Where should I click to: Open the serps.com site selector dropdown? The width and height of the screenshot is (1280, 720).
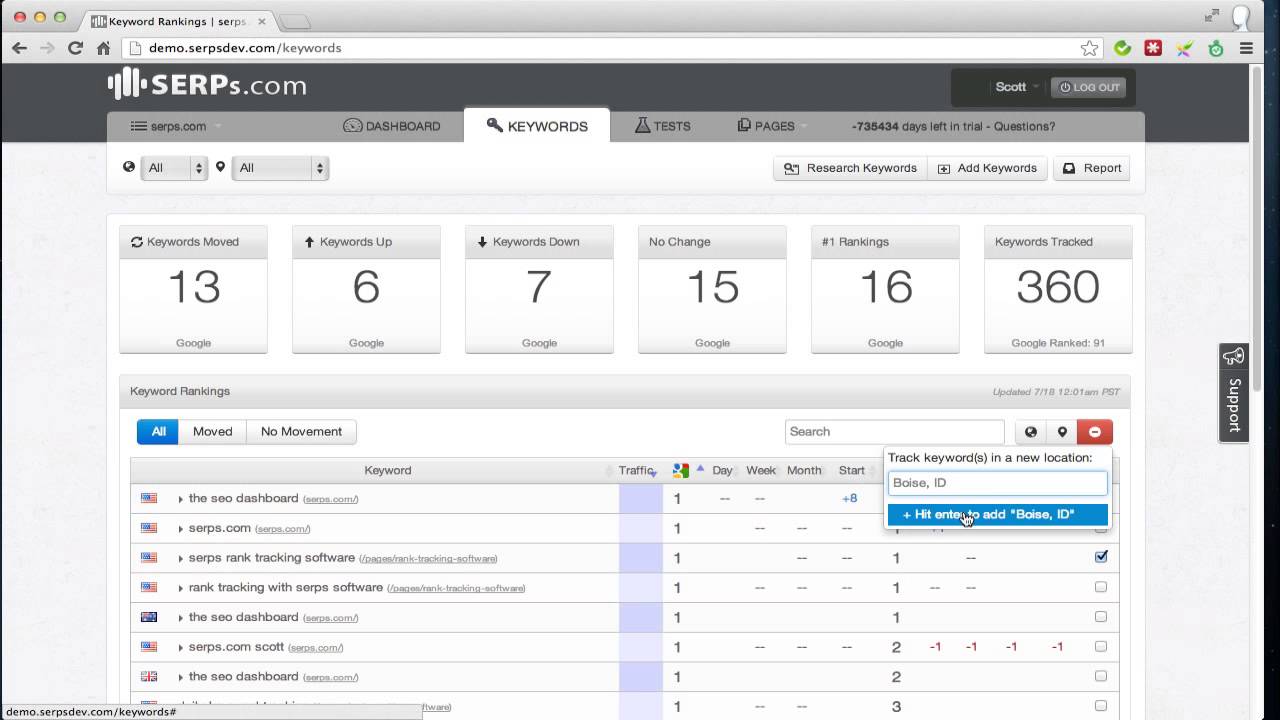tap(176, 126)
